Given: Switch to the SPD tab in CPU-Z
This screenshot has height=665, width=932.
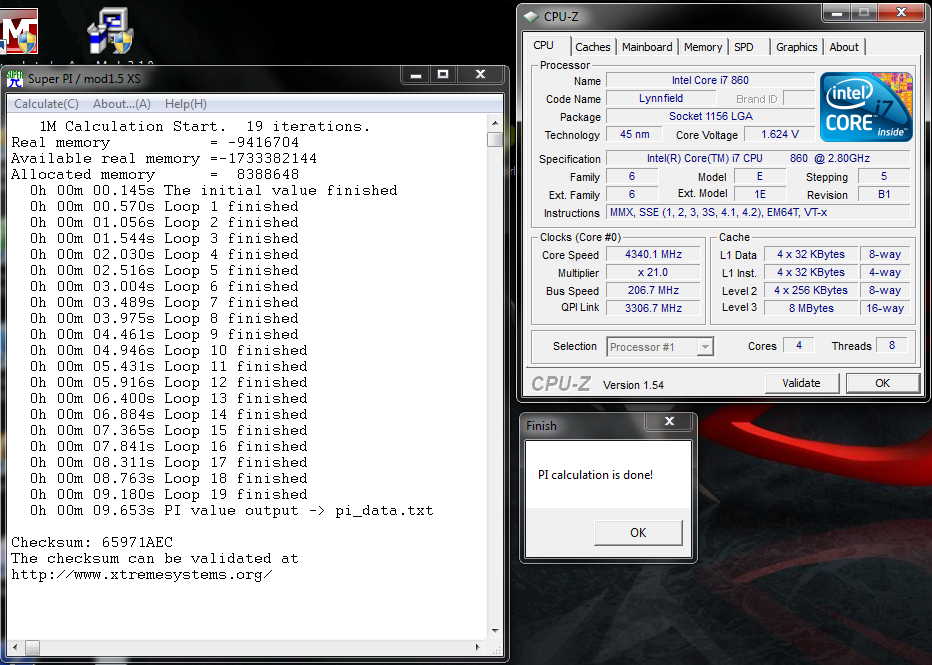Looking at the screenshot, I should click(744, 47).
